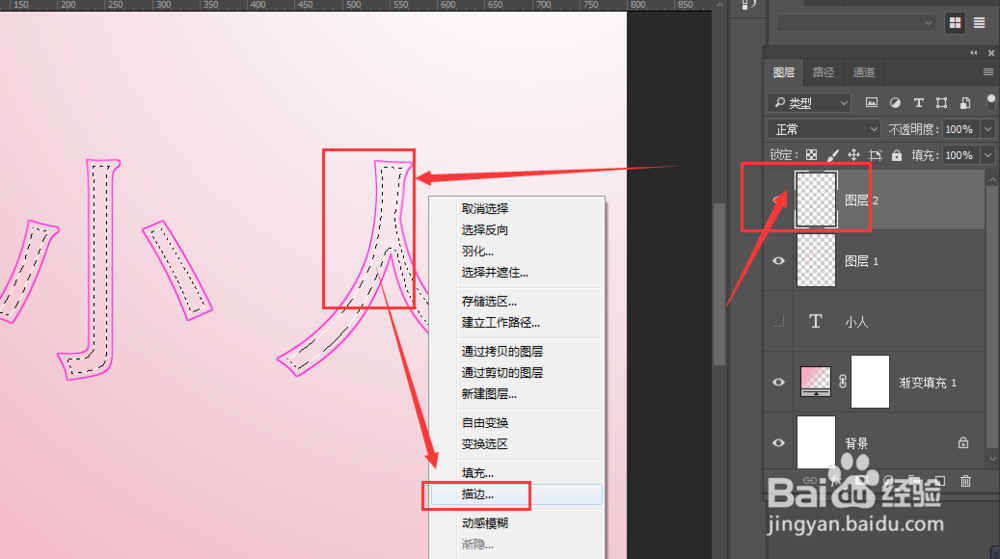This screenshot has height=559, width=1000.
Task: Filter layers by pixel image icon
Action: pos(871,103)
